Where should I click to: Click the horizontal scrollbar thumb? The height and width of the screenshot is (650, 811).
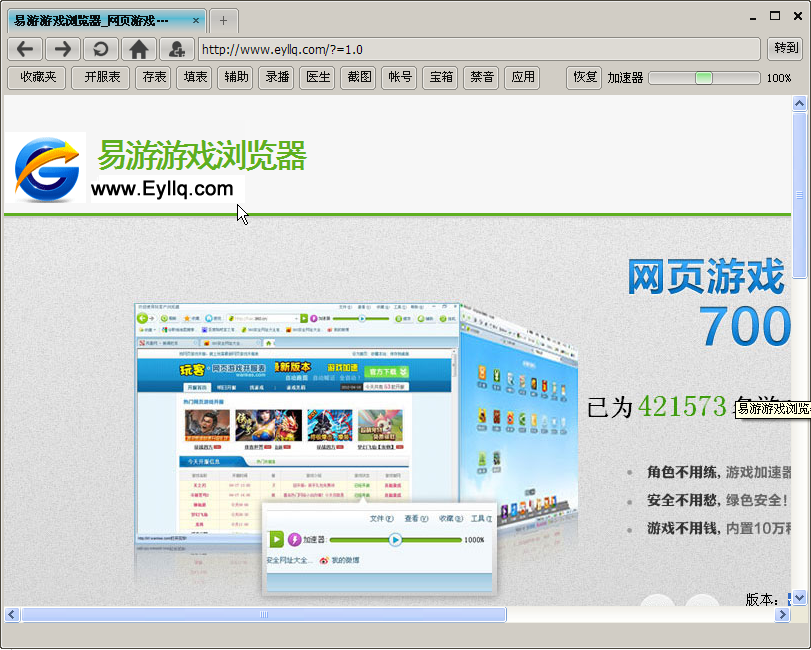point(264,614)
